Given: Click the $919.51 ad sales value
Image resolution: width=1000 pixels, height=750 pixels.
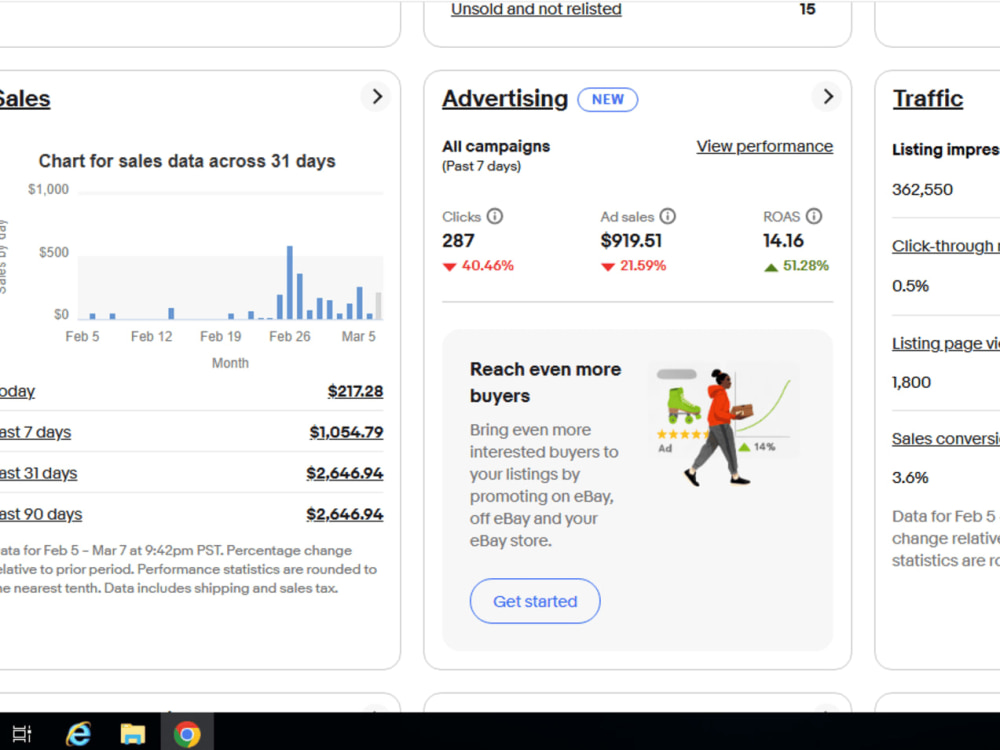Looking at the screenshot, I should pyautogui.click(x=631, y=241).
